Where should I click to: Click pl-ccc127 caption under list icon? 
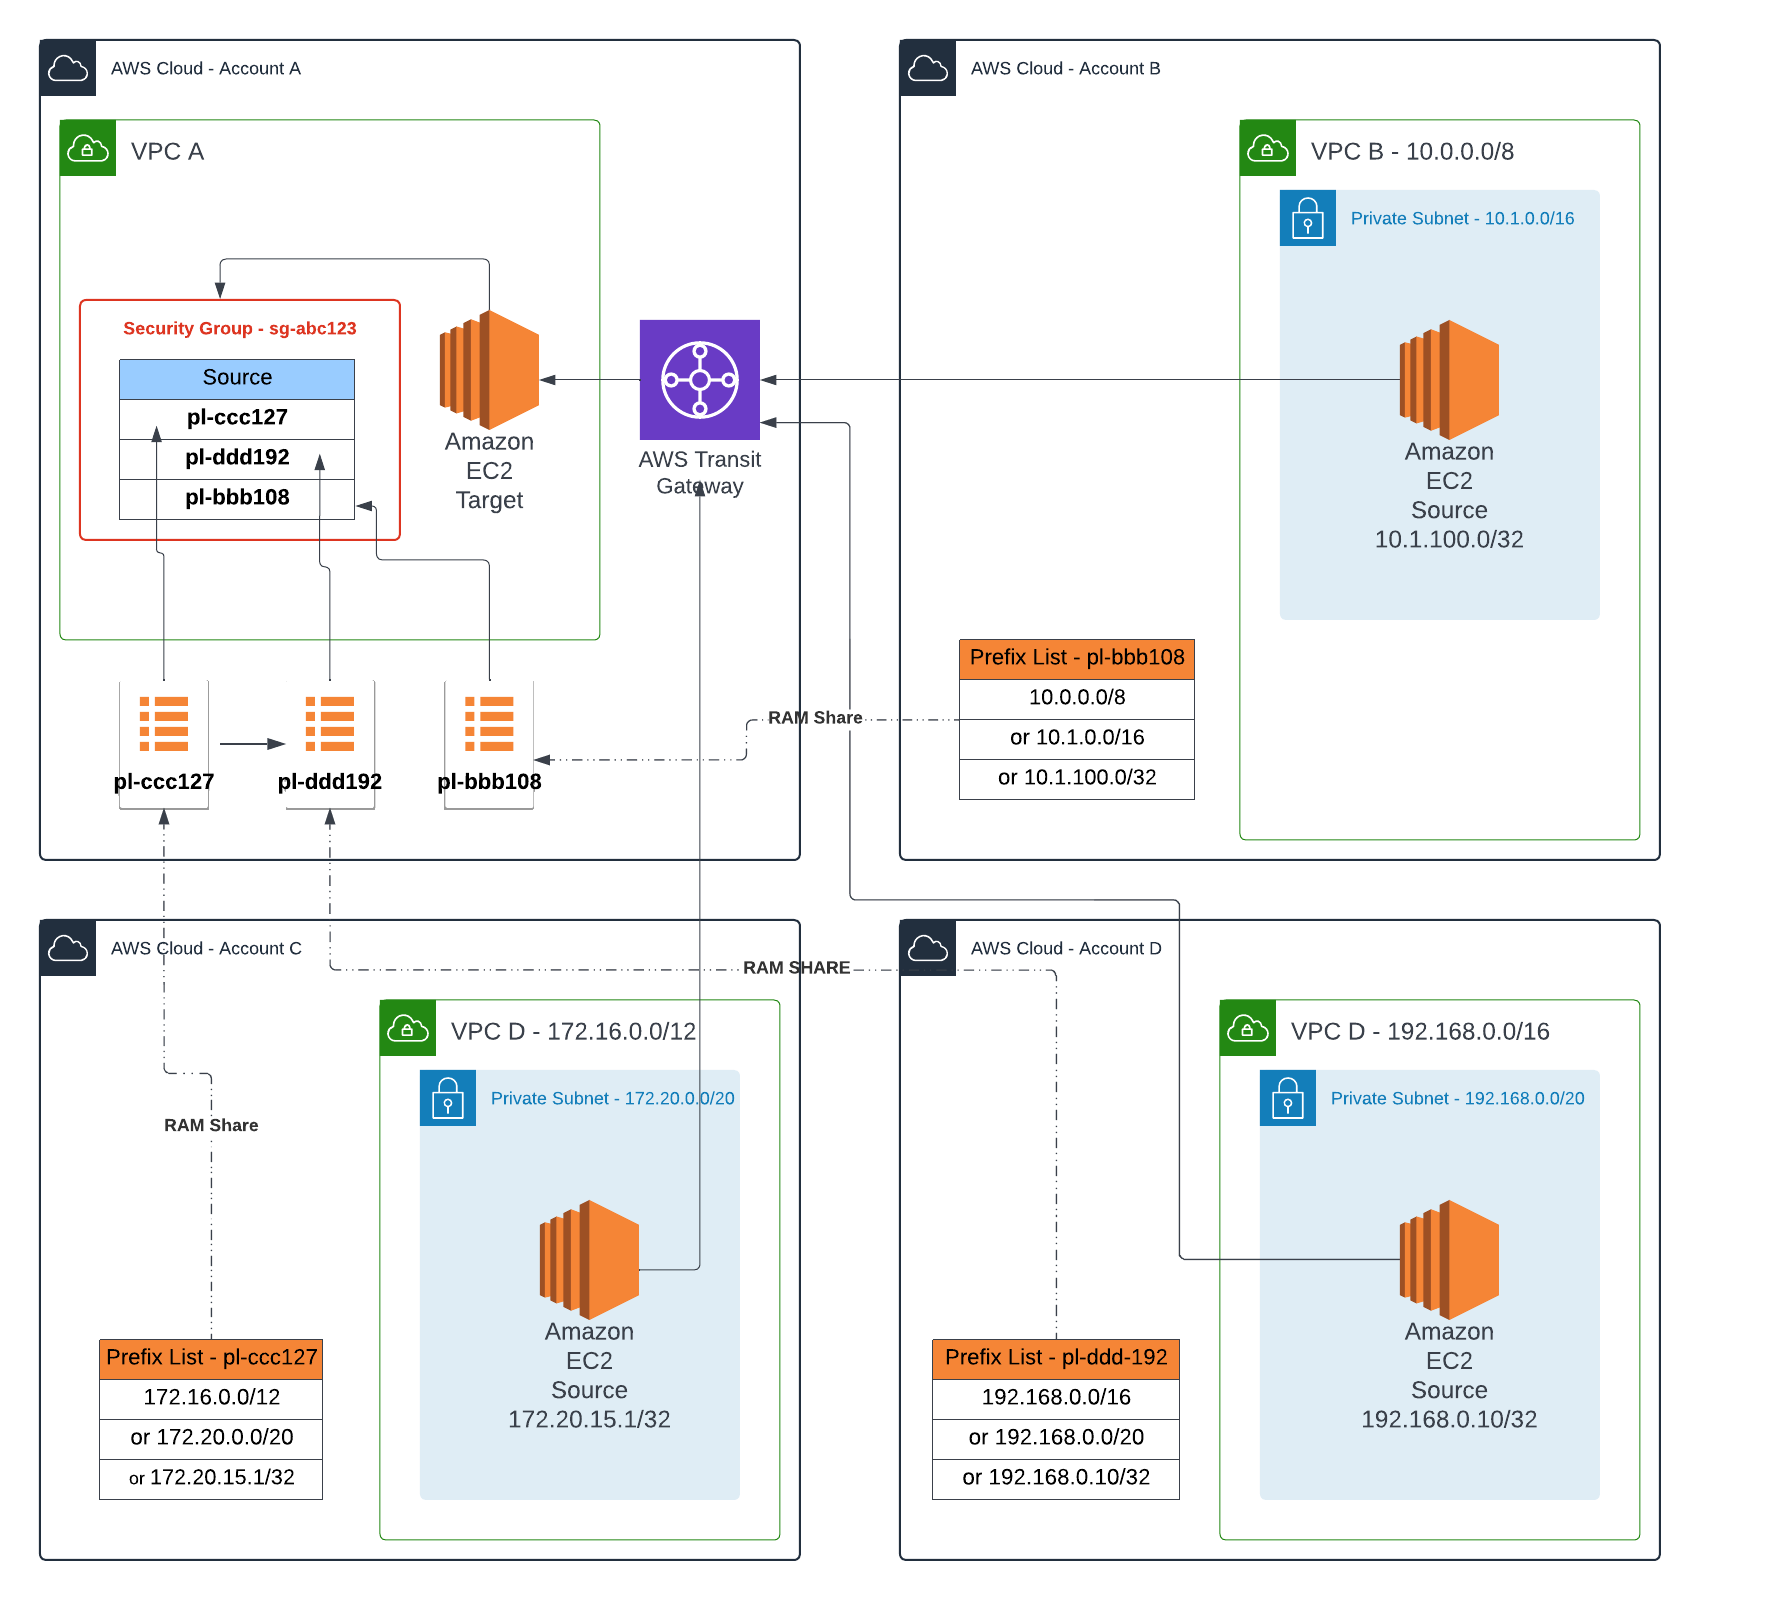coord(164,781)
